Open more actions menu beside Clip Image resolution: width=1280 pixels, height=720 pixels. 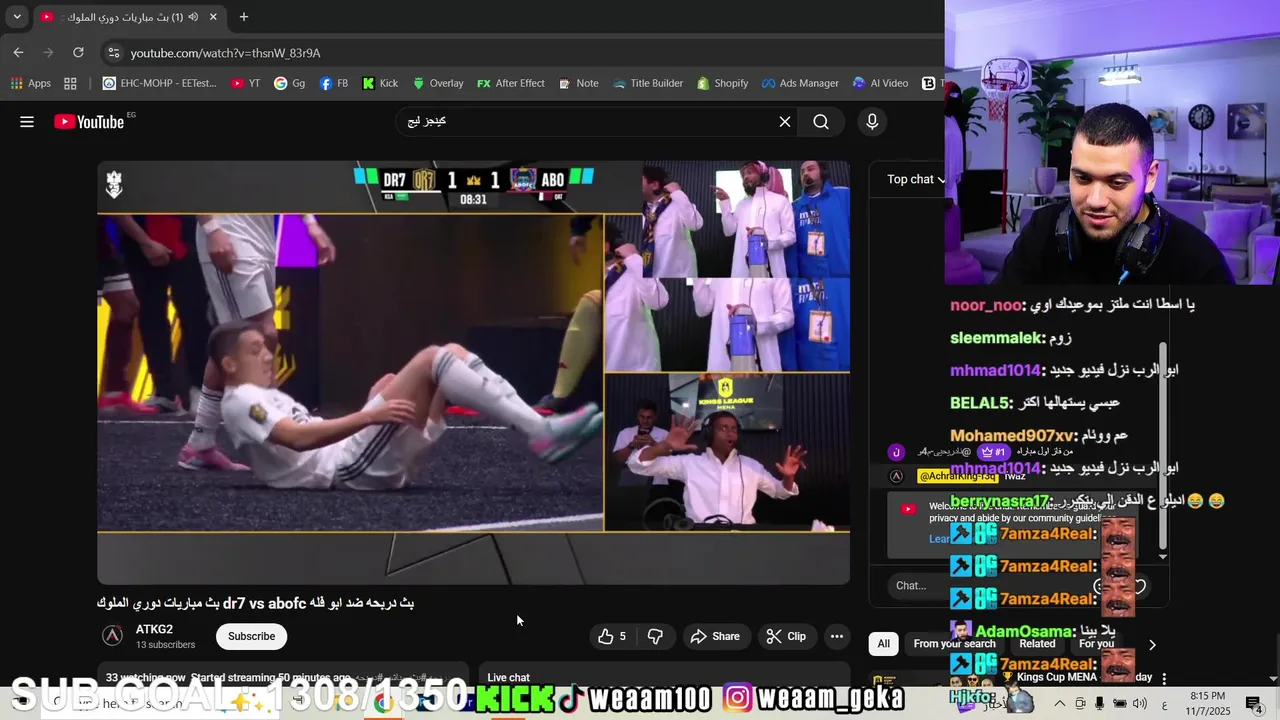[837, 636]
